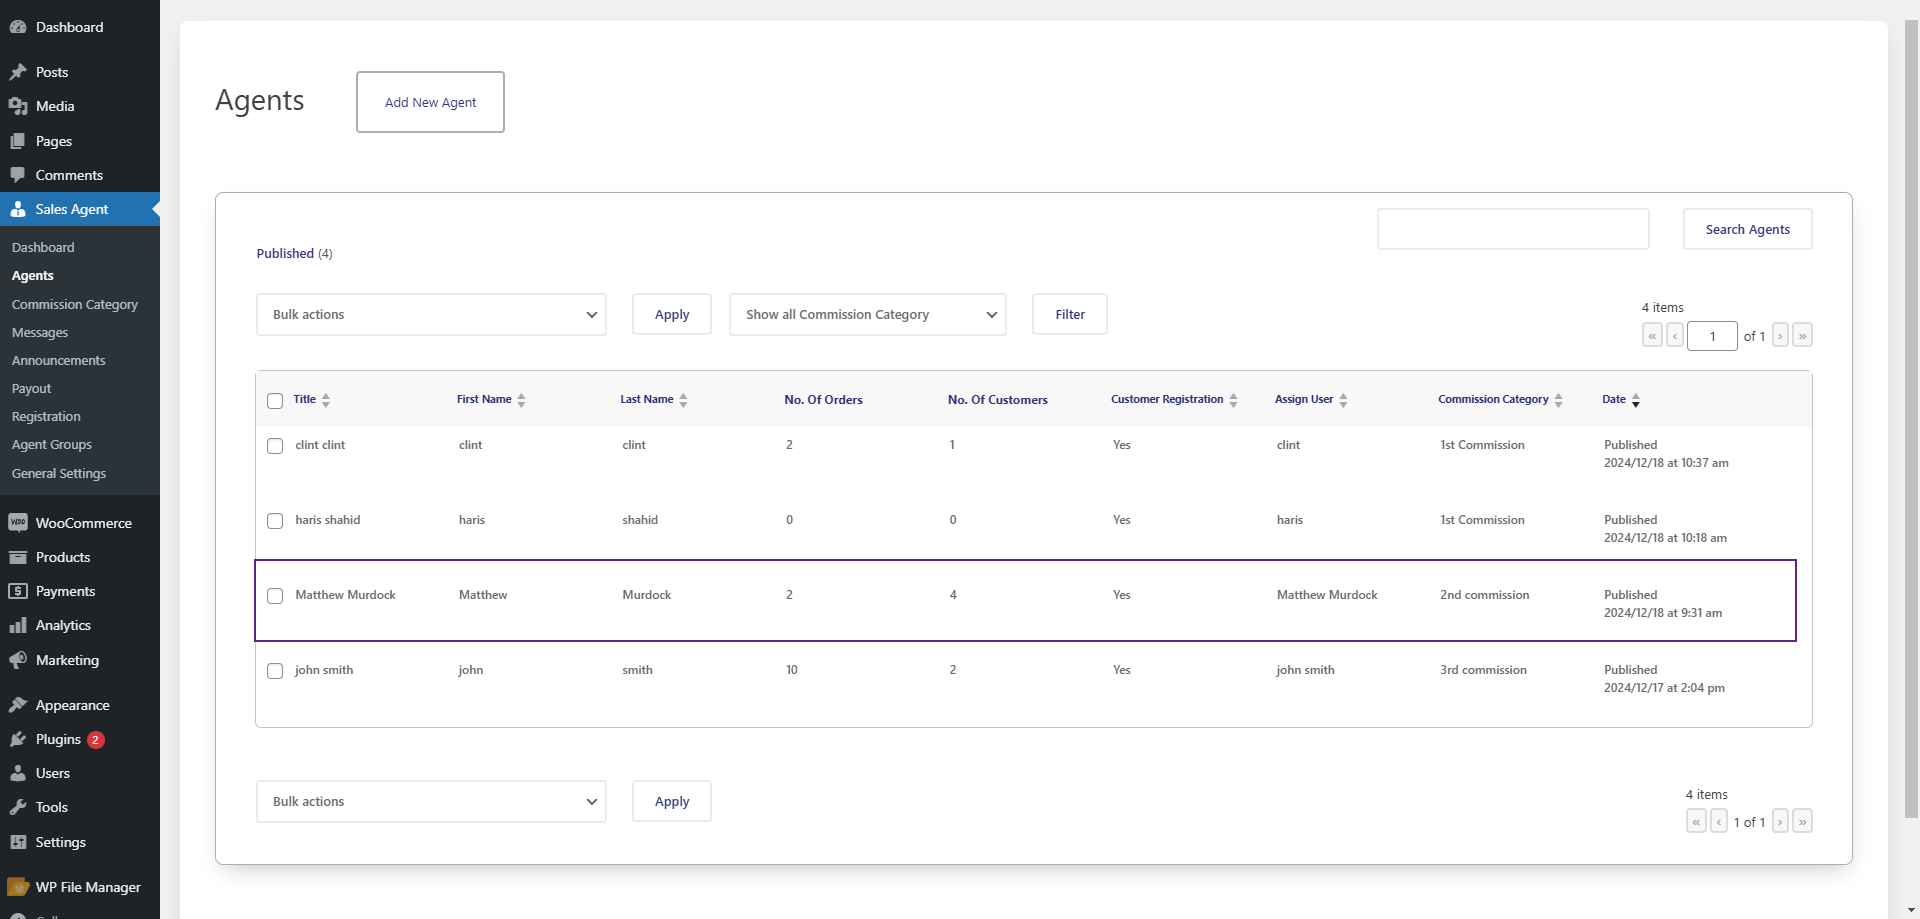Sort table by Date column
The height and width of the screenshot is (919, 1920).
pos(1621,400)
